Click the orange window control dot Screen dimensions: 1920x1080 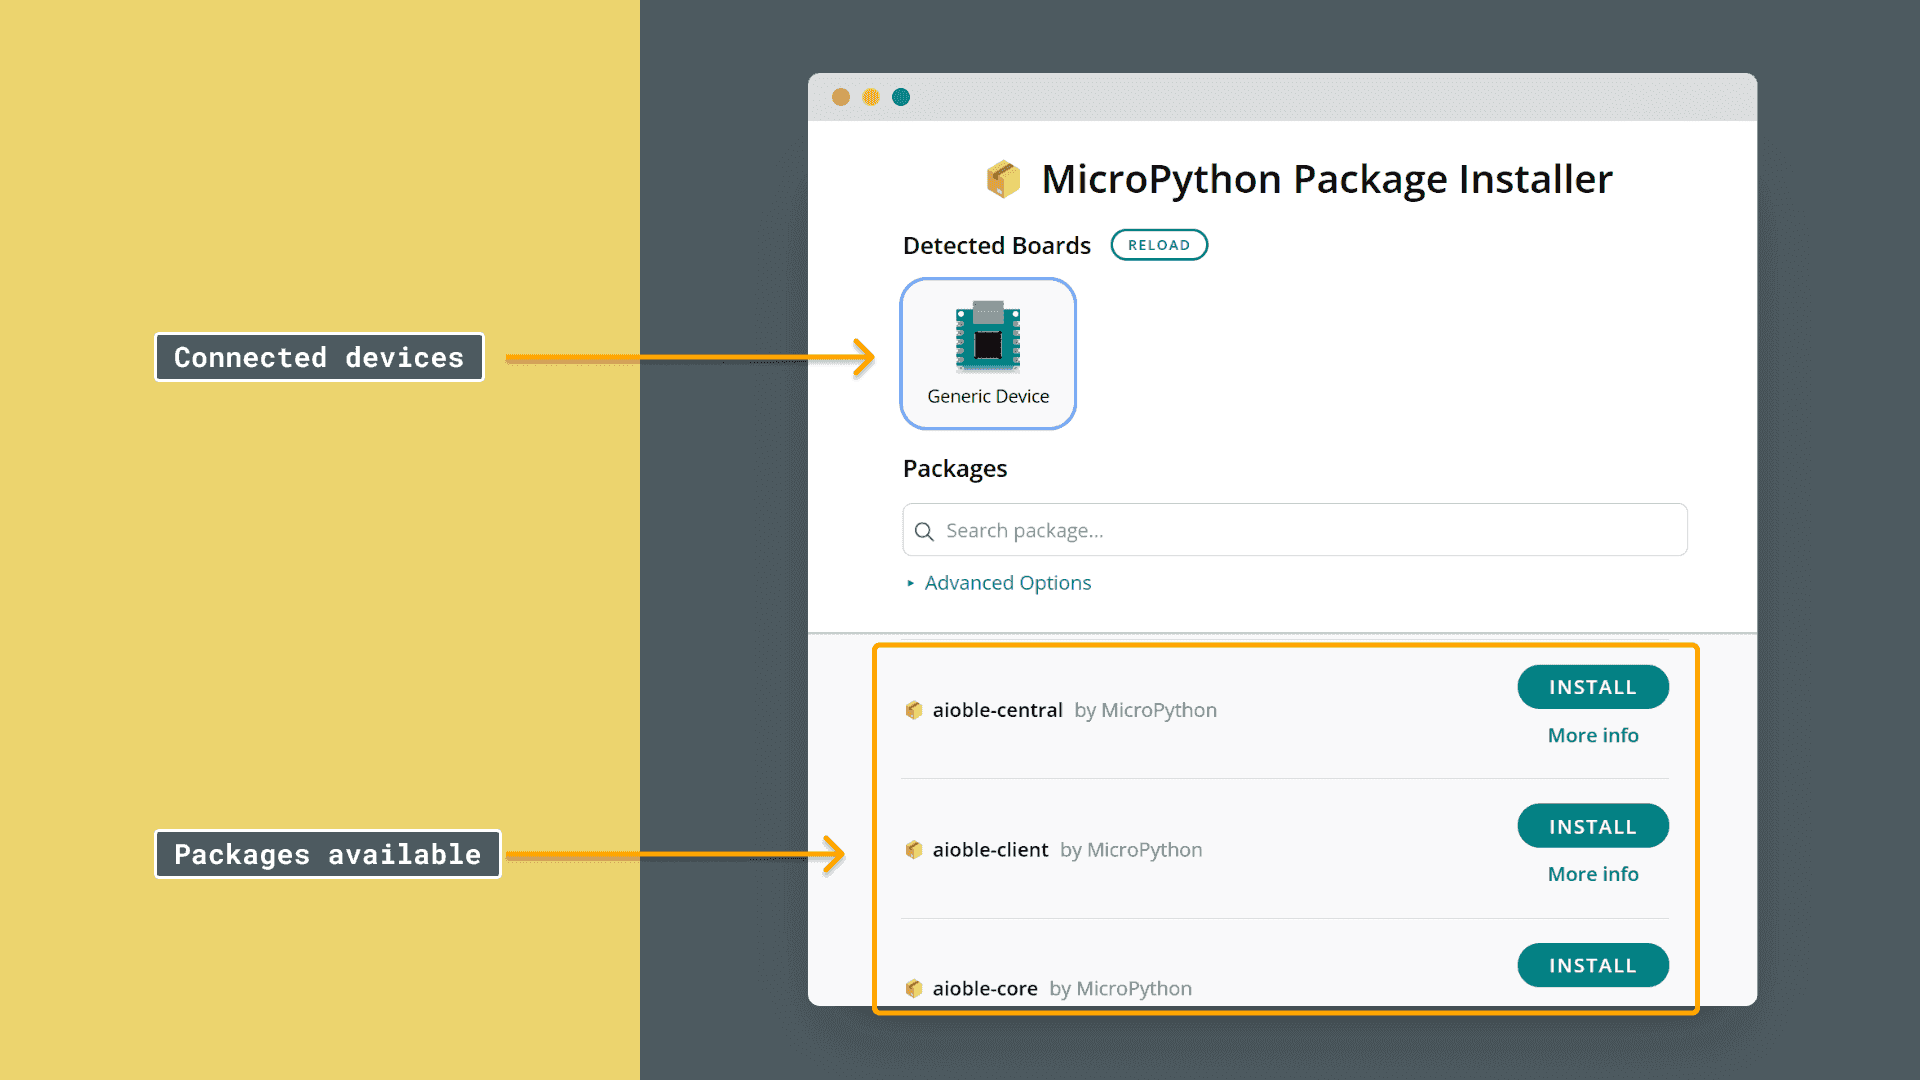840,97
